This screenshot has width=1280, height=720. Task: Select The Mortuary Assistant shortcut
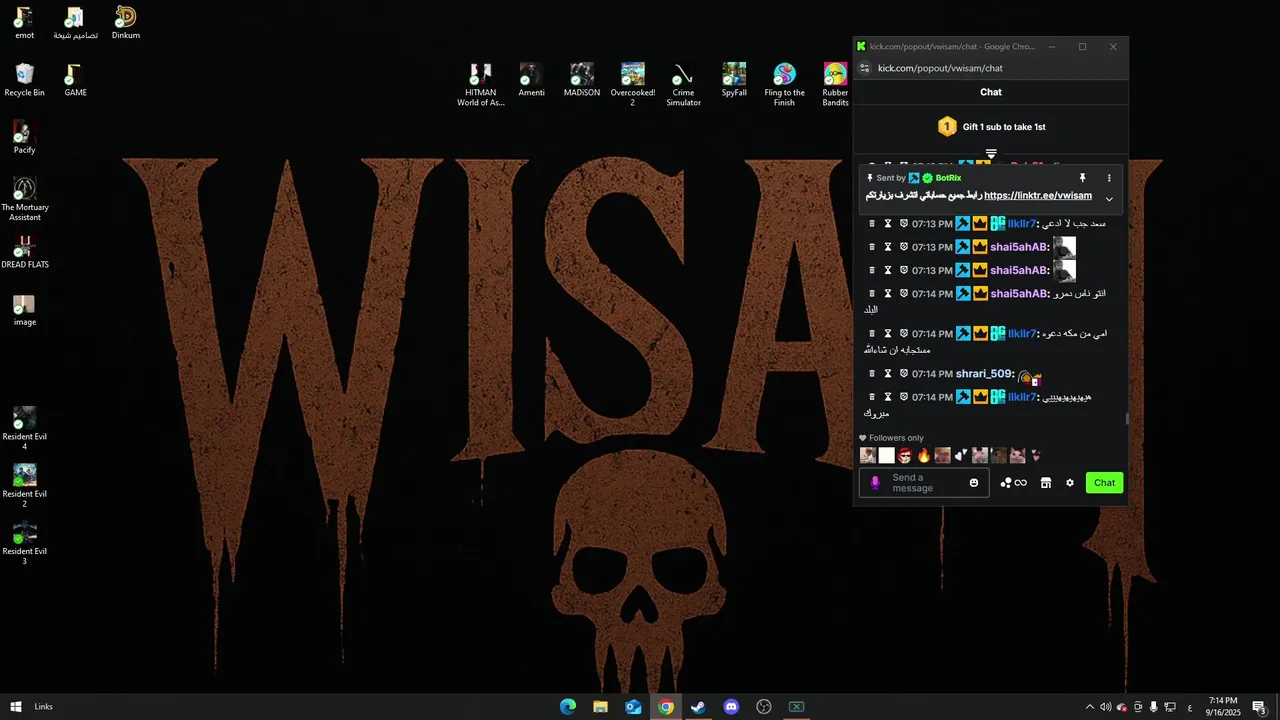point(24,200)
